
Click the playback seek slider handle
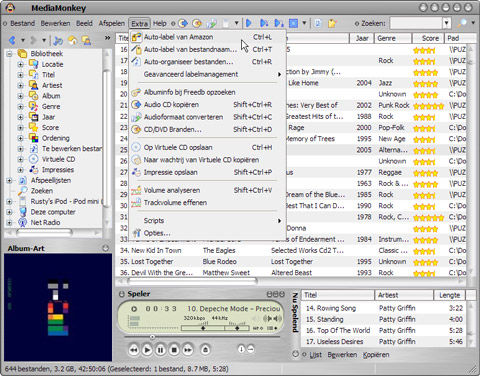click(152, 337)
